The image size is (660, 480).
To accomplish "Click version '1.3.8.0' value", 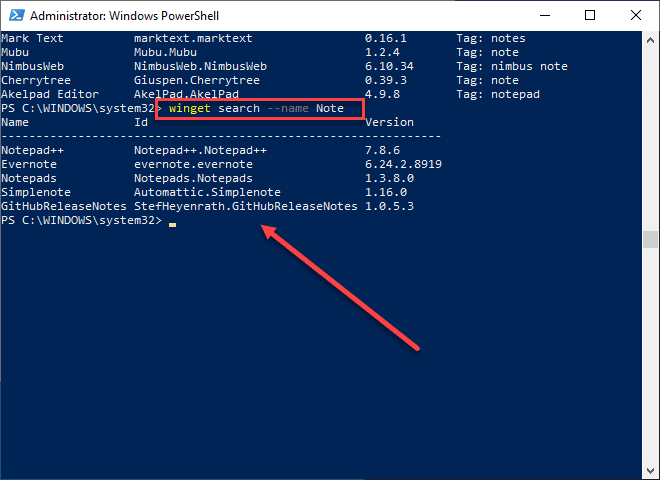I will pos(389,178).
